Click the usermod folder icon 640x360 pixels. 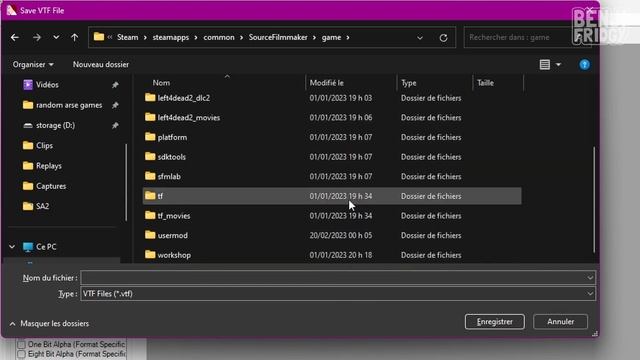coord(150,235)
